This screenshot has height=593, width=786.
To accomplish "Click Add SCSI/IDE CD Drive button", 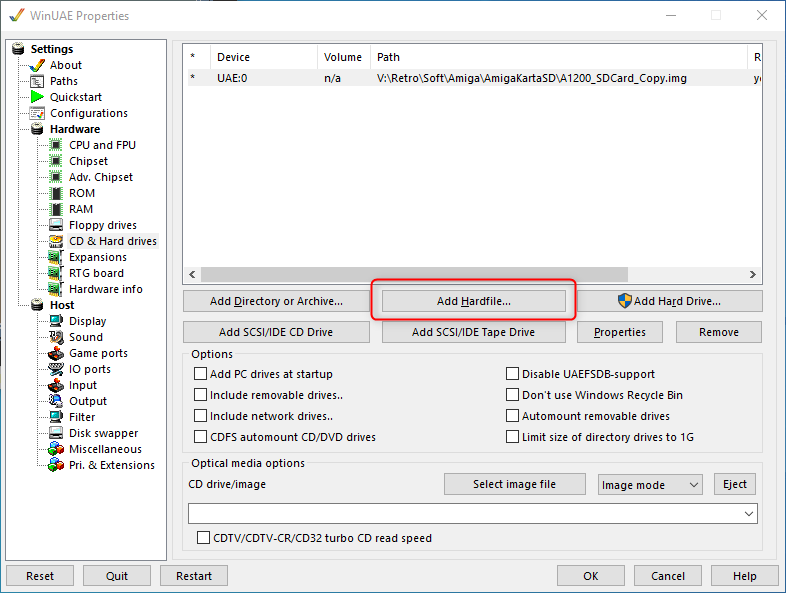I will (276, 332).
